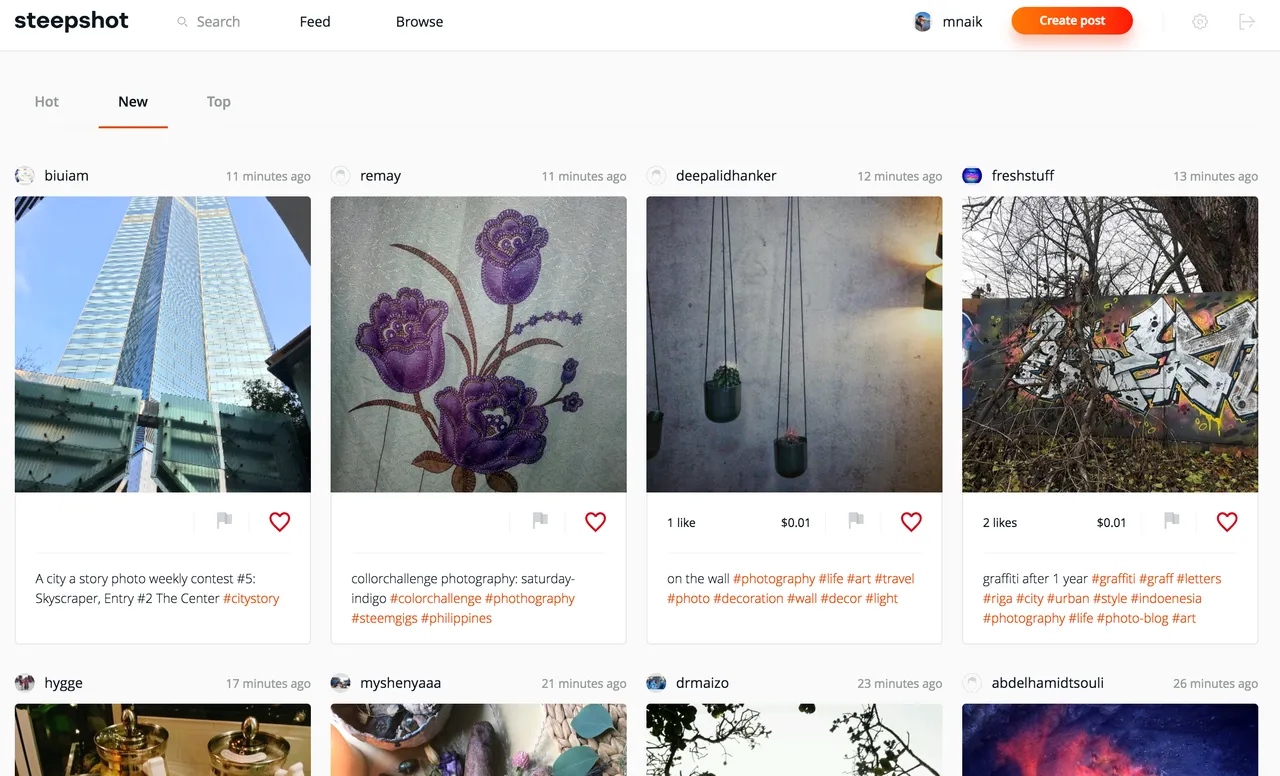
Task: Open the #phothography hashtag
Action: coord(530,599)
